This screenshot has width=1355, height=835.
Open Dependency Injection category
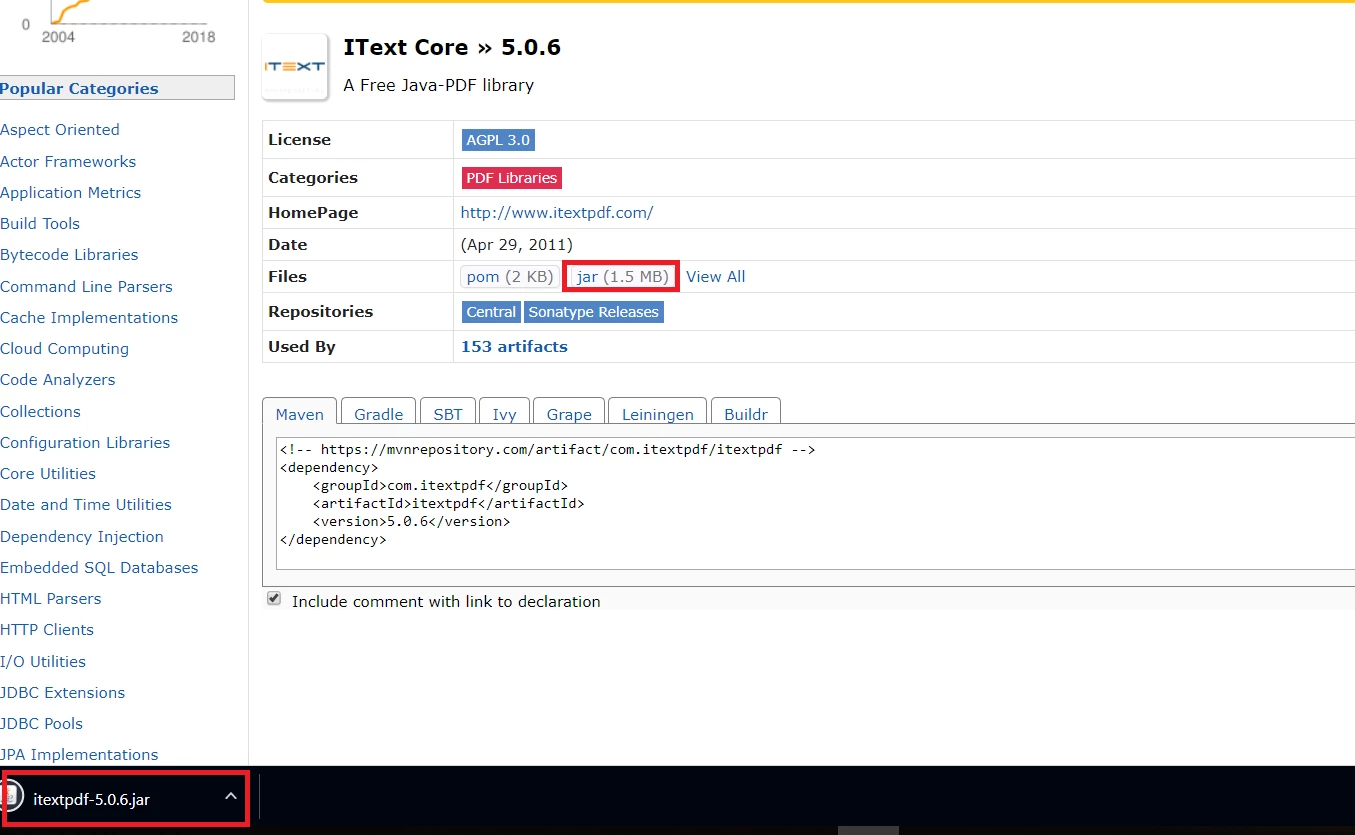pyautogui.click(x=82, y=537)
